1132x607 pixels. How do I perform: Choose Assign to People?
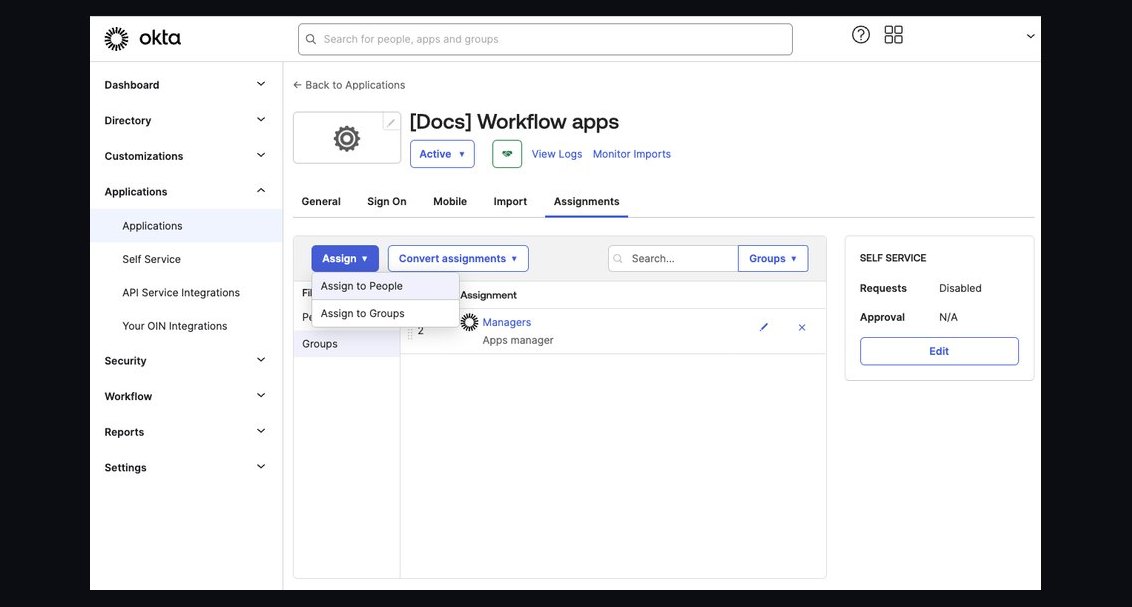click(385, 286)
